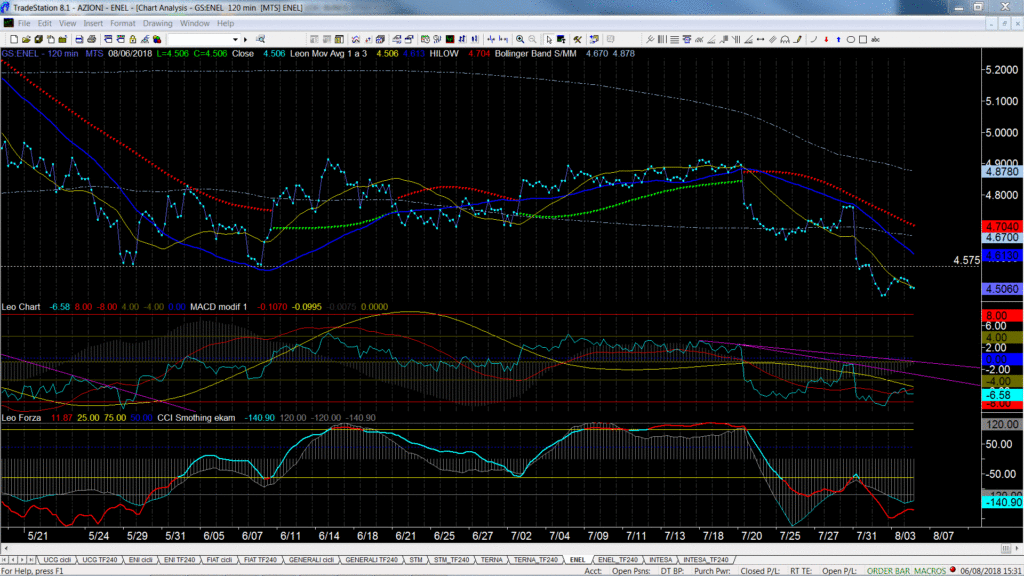The width and height of the screenshot is (1024, 576).
Task: Open the Format menu
Action: pyautogui.click(x=123, y=24)
